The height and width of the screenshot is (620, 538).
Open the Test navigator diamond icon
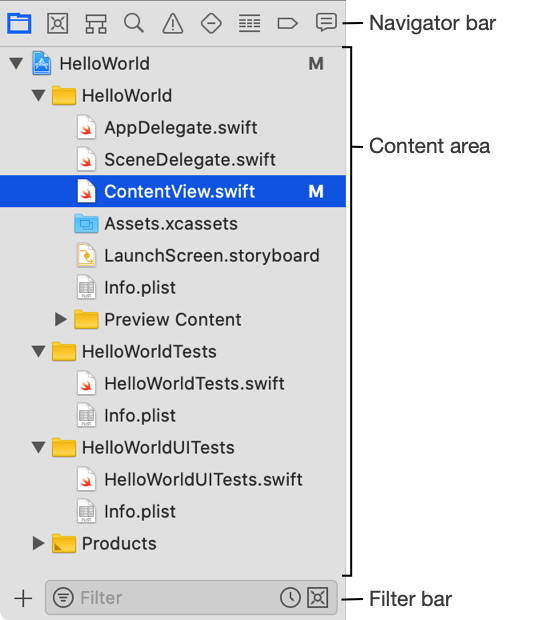(211, 23)
